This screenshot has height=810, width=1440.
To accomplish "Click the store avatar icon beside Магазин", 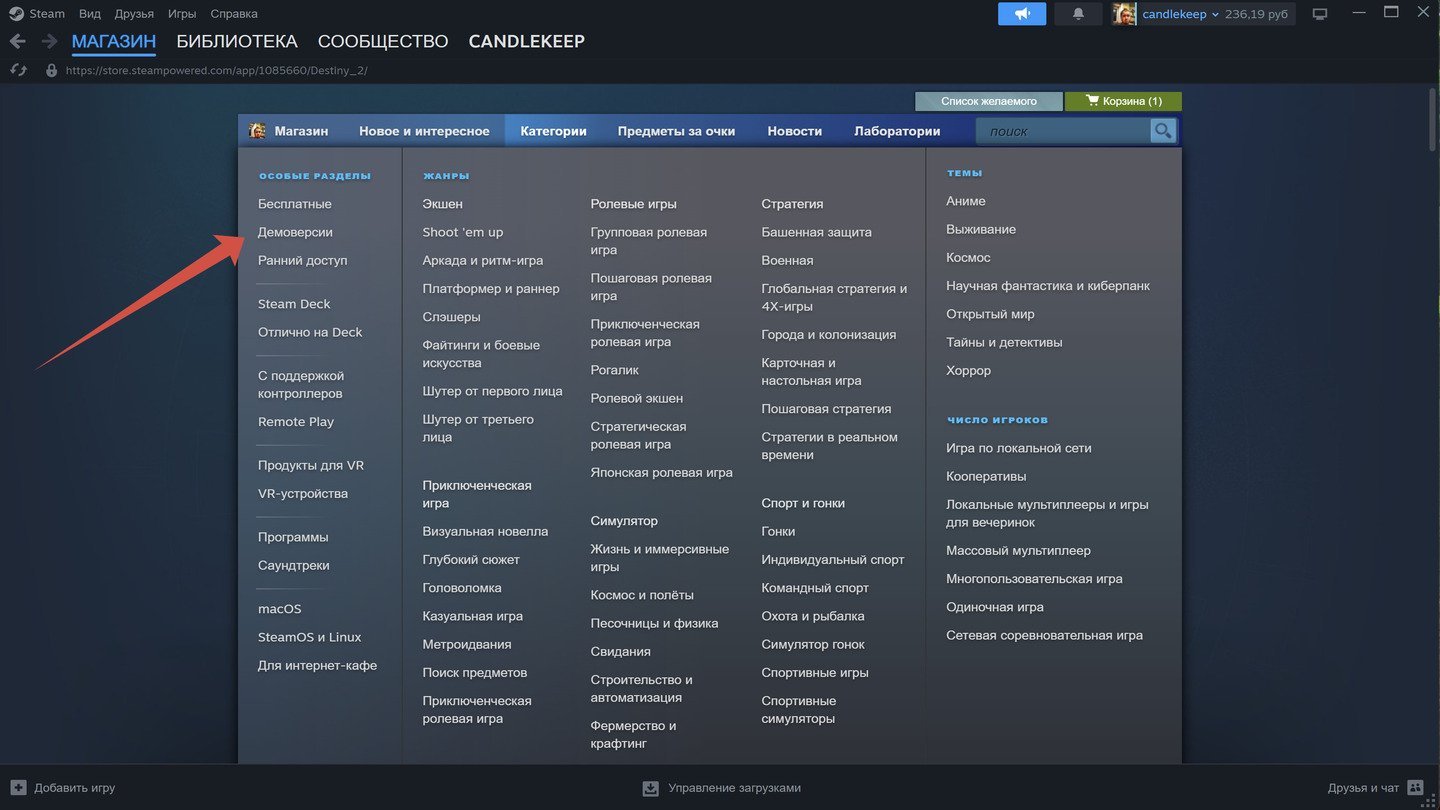I will (257, 131).
